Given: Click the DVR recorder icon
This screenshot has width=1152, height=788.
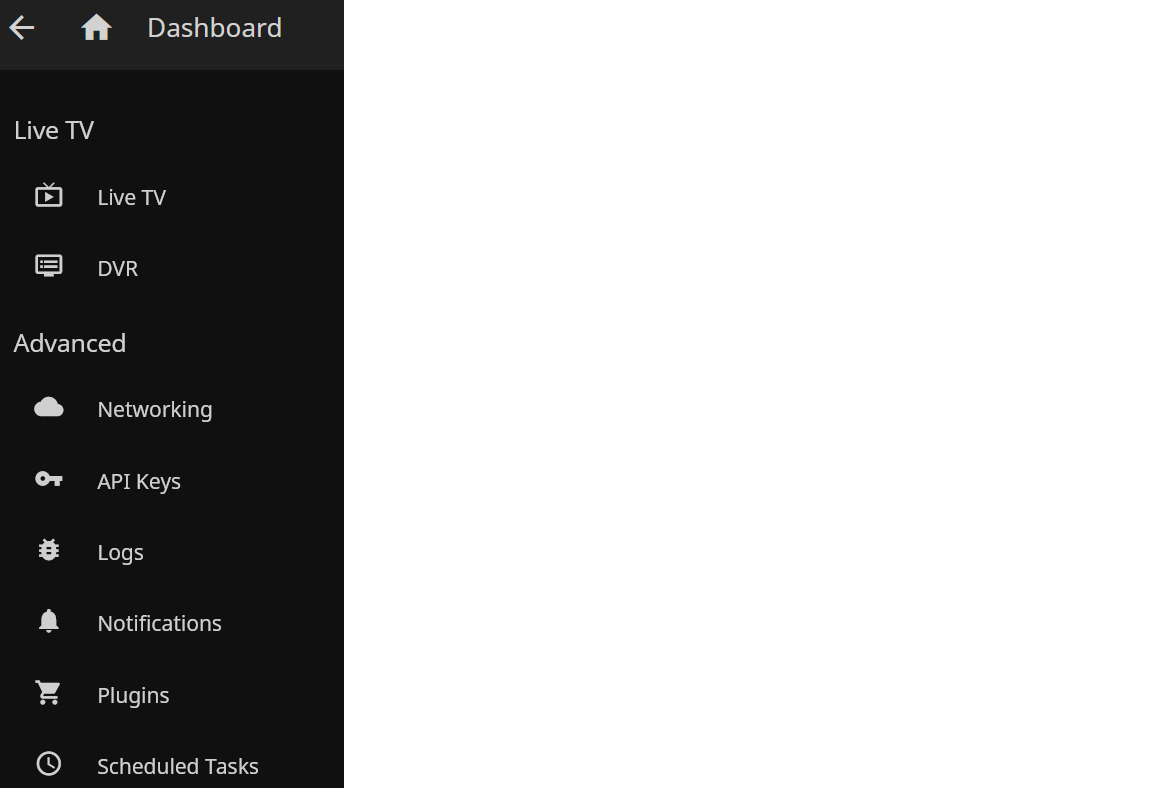Looking at the screenshot, I should pyautogui.click(x=49, y=266).
